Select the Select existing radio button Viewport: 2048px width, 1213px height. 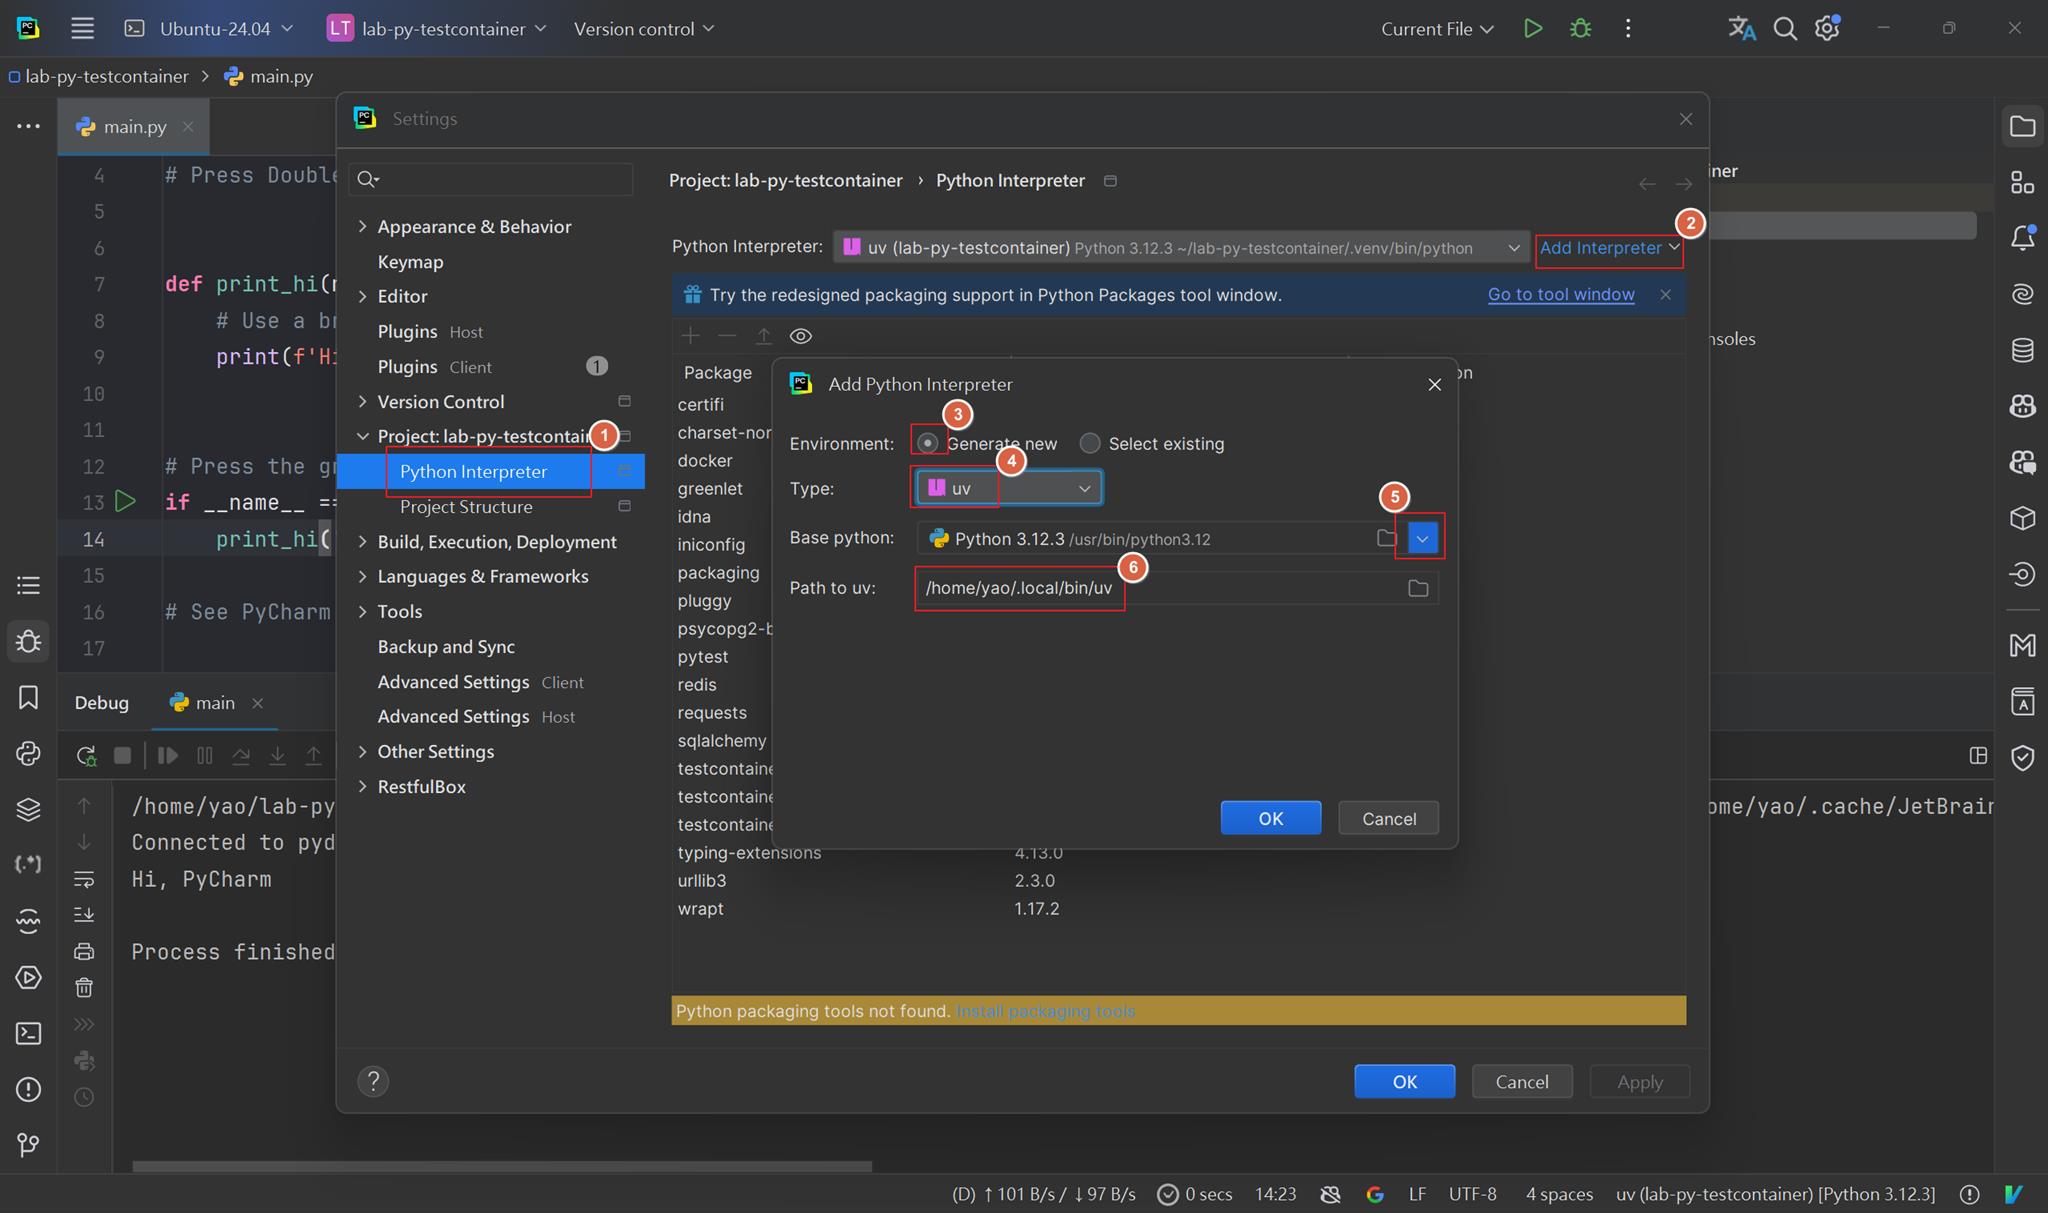pos(1090,443)
